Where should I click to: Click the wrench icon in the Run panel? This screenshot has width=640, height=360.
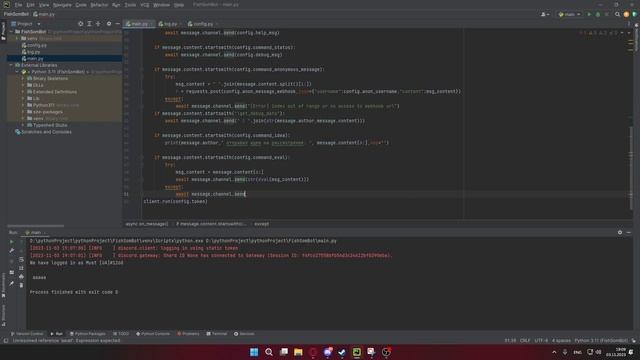coord(12,250)
